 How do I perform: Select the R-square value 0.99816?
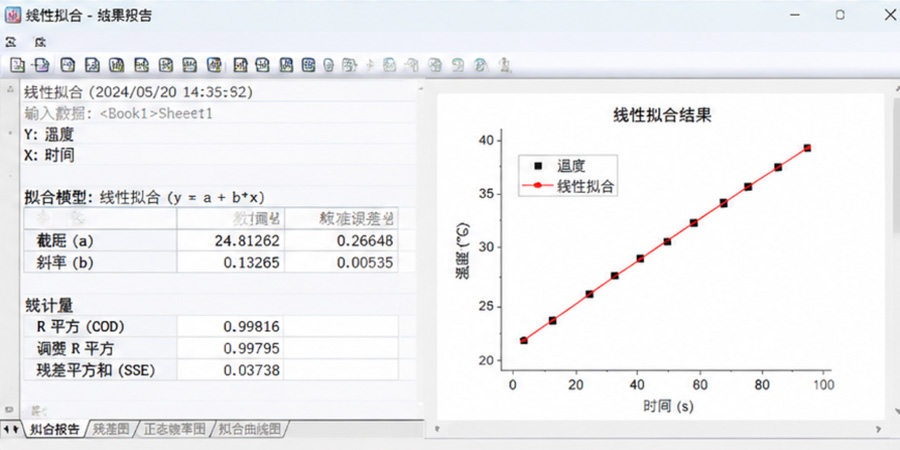[x=252, y=327]
